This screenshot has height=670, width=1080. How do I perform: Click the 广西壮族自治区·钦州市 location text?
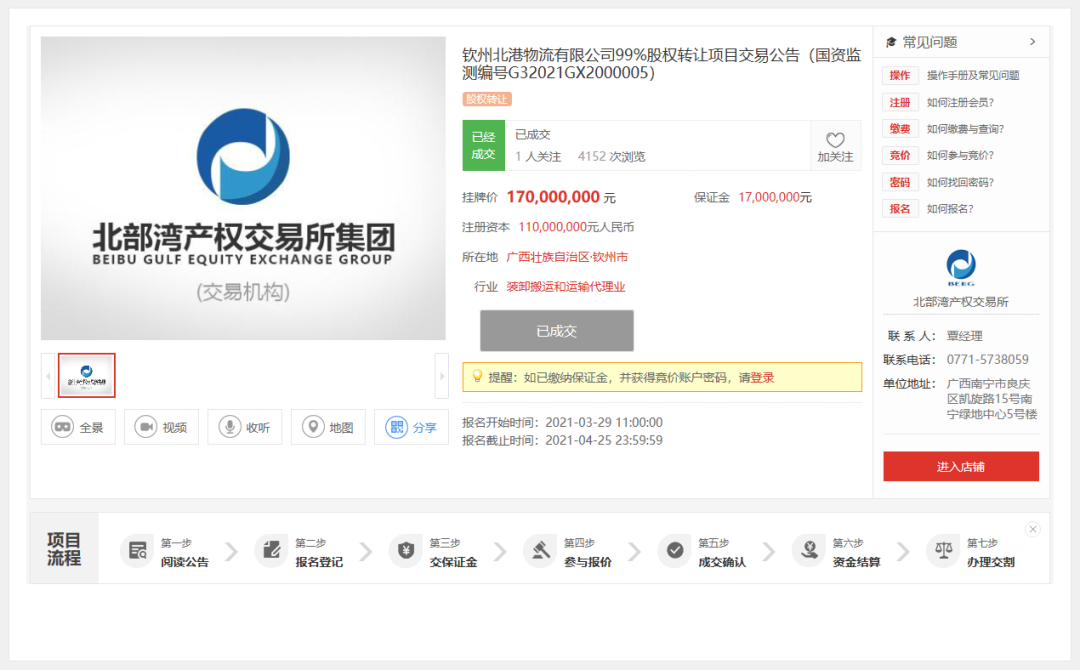tap(567, 257)
